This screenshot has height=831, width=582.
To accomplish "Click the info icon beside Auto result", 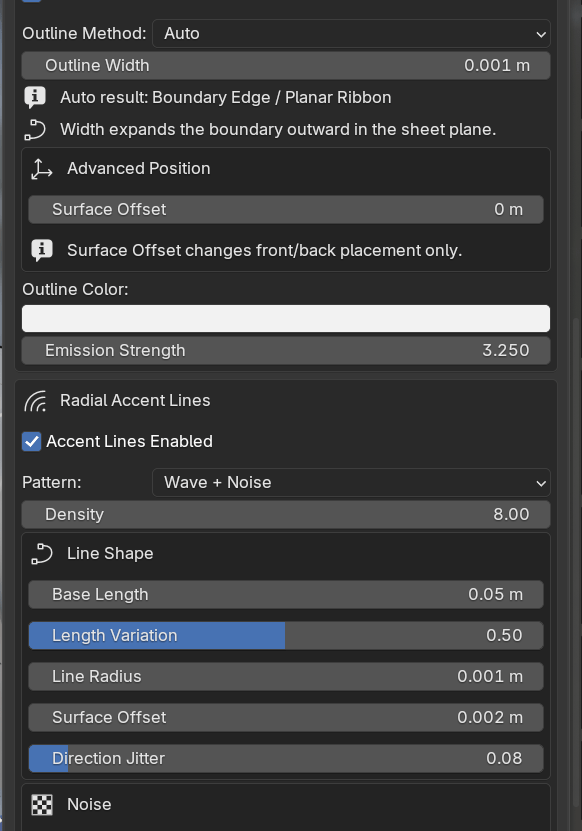I will [x=35, y=98].
